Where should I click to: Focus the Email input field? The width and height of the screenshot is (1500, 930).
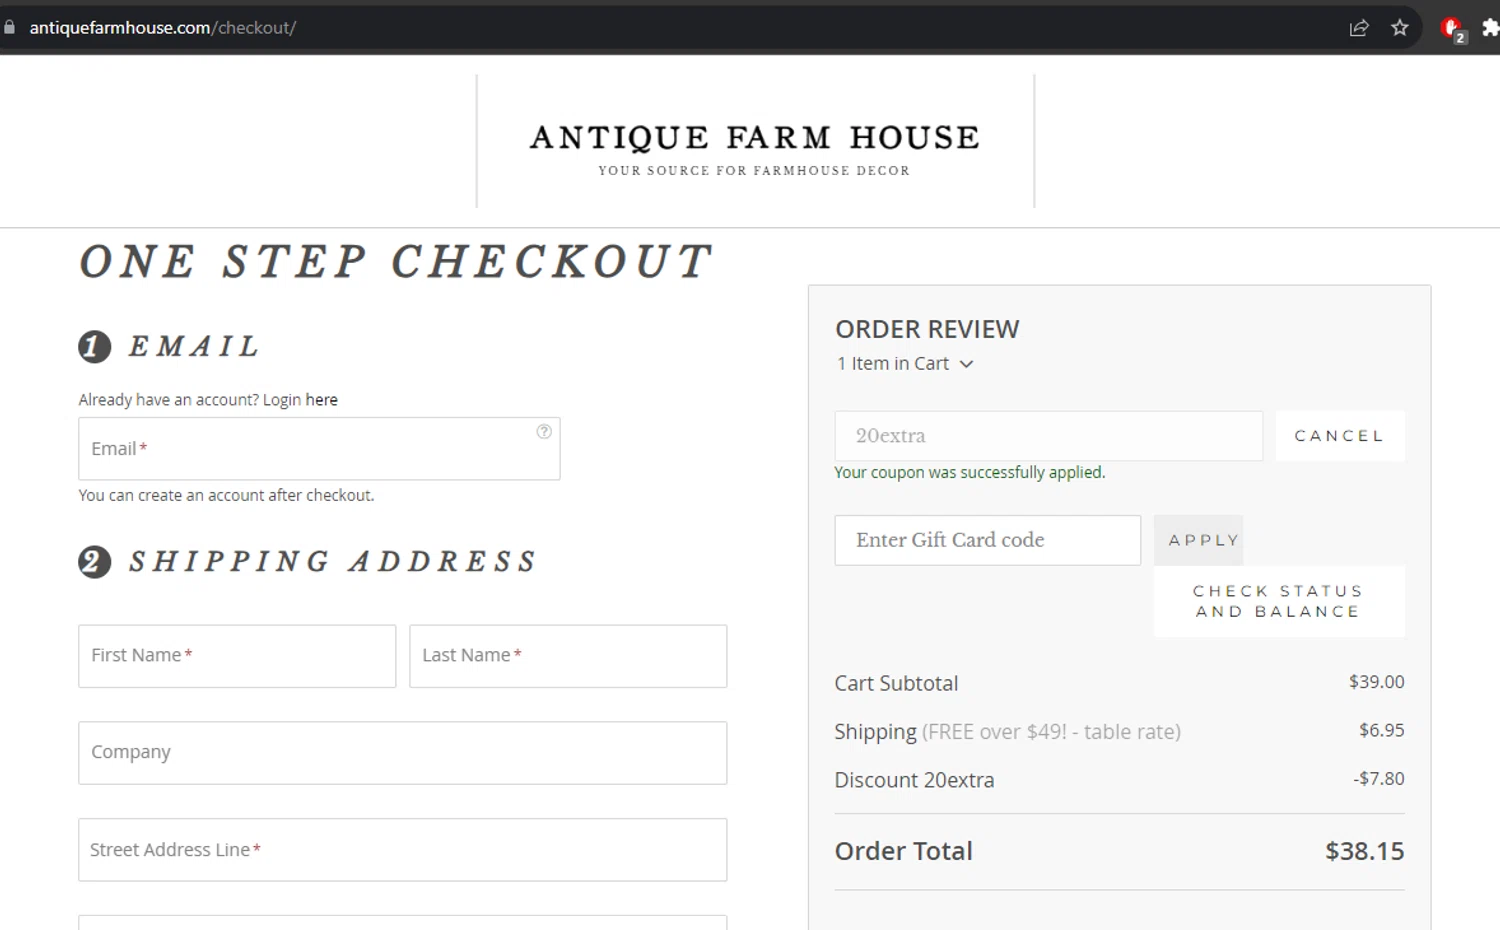[x=319, y=449]
